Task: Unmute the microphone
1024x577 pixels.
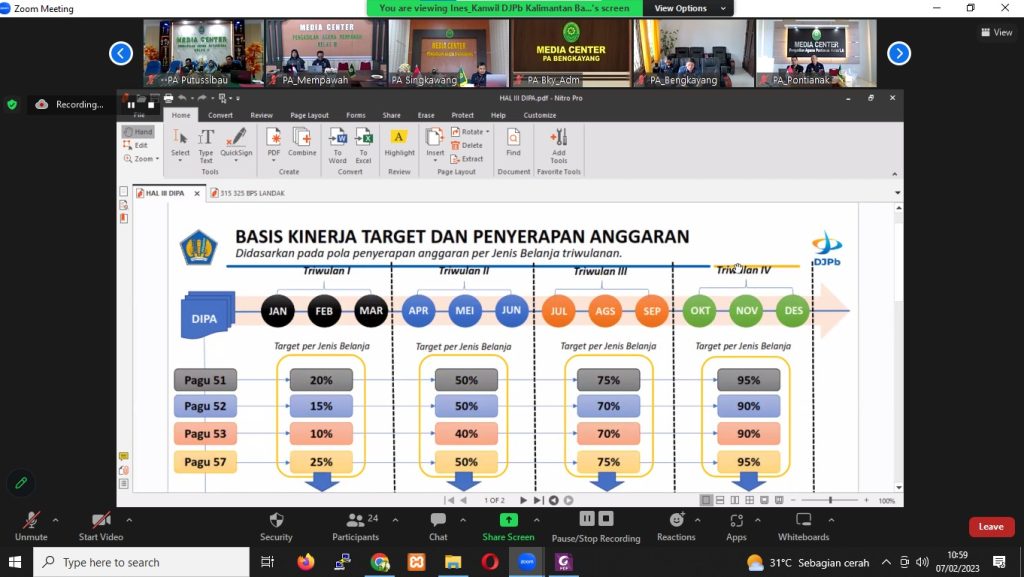Action: (x=31, y=521)
